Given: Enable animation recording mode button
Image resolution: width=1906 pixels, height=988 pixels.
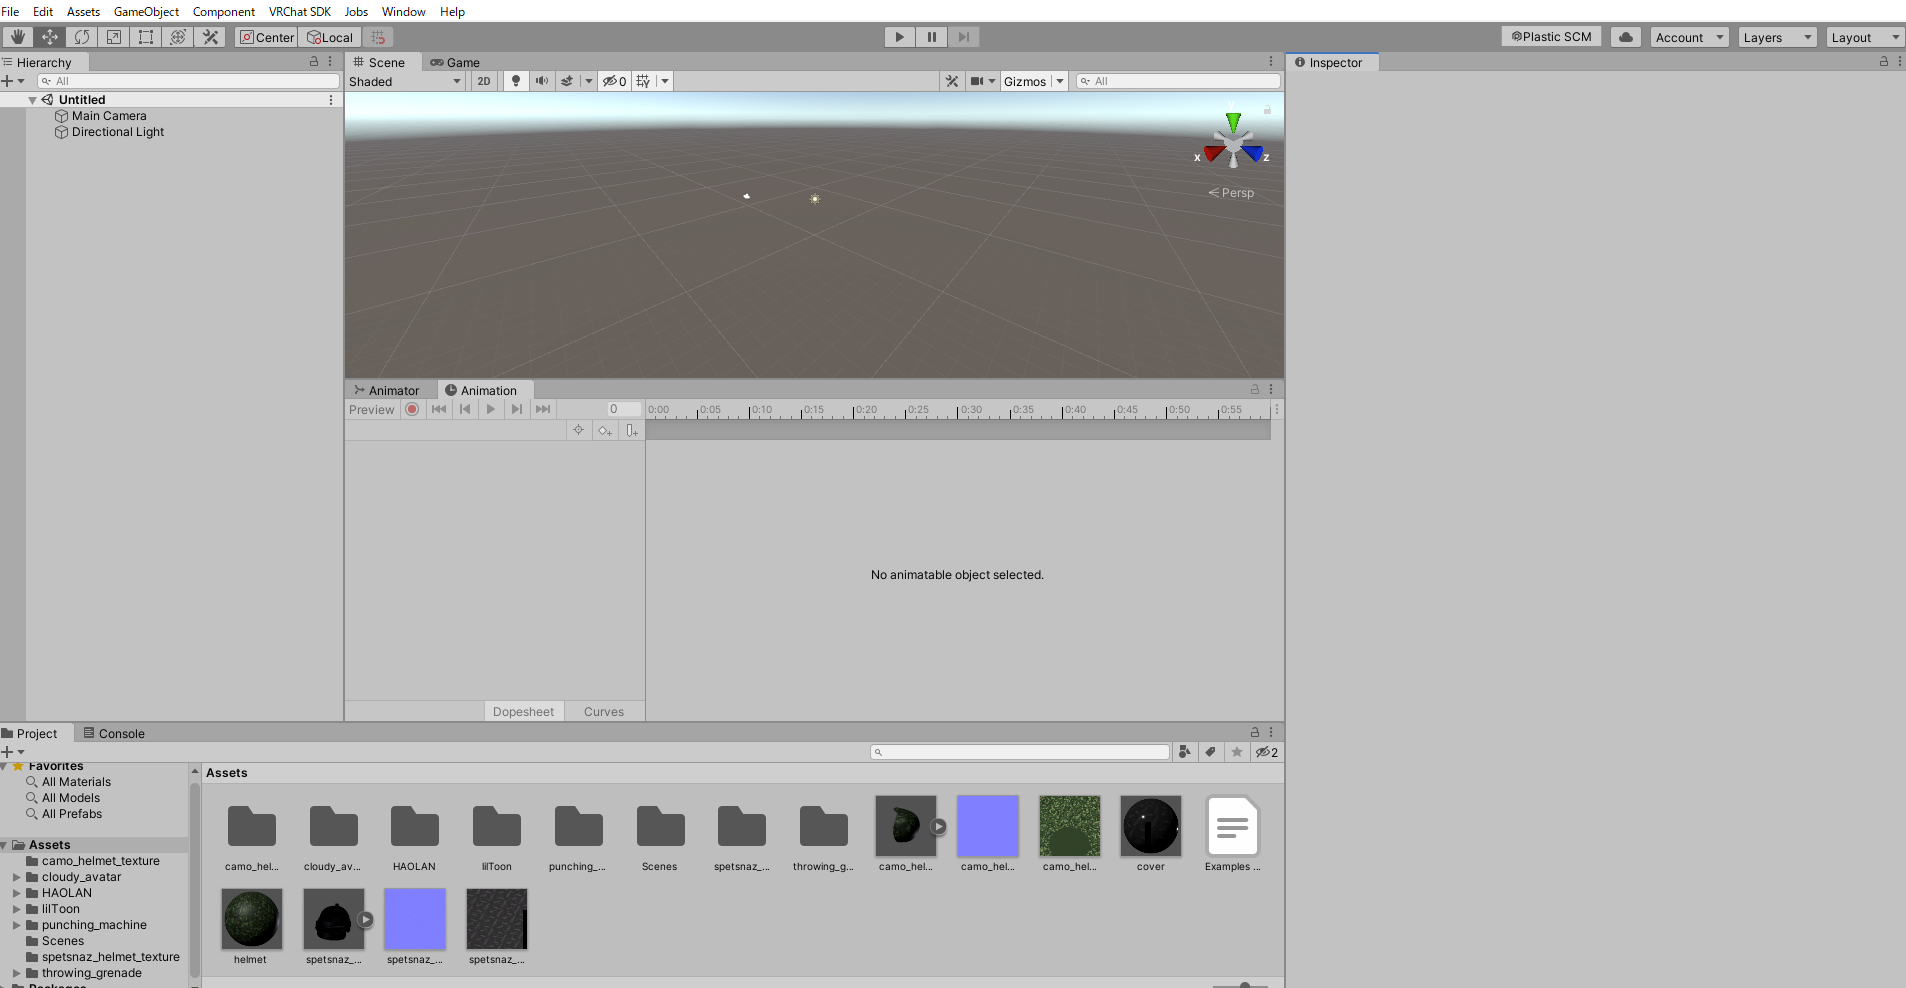Looking at the screenshot, I should click(412, 409).
